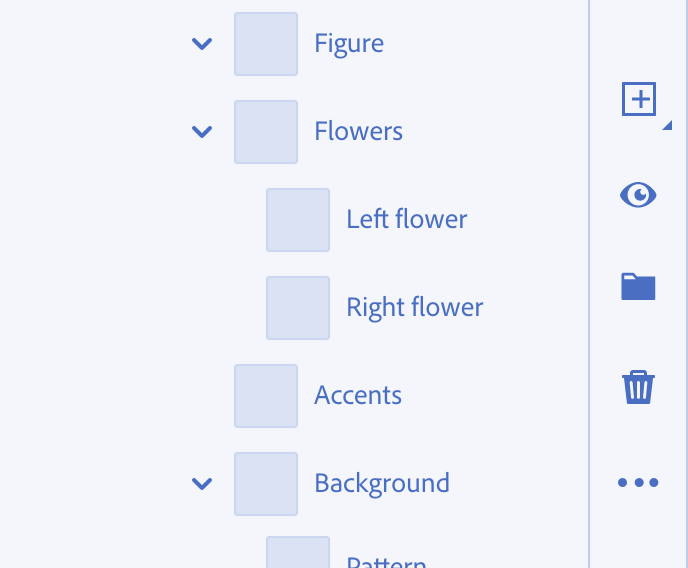This screenshot has width=688, height=568.
Task: Click the Background layer thumbnail
Action: [x=266, y=484]
